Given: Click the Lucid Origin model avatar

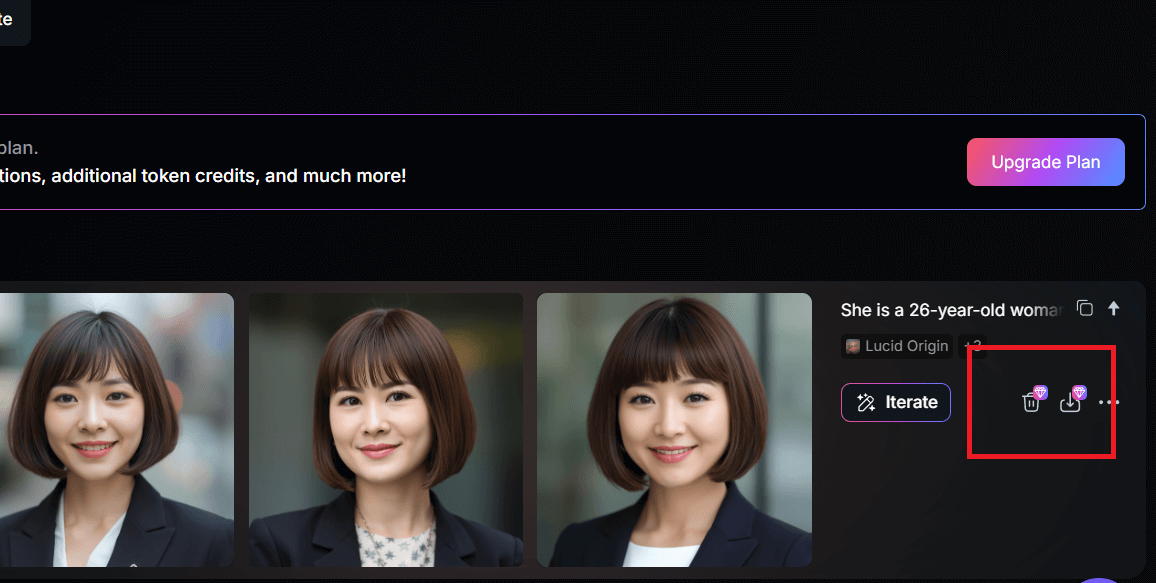Looking at the screenshot, I should coord(853,346).
